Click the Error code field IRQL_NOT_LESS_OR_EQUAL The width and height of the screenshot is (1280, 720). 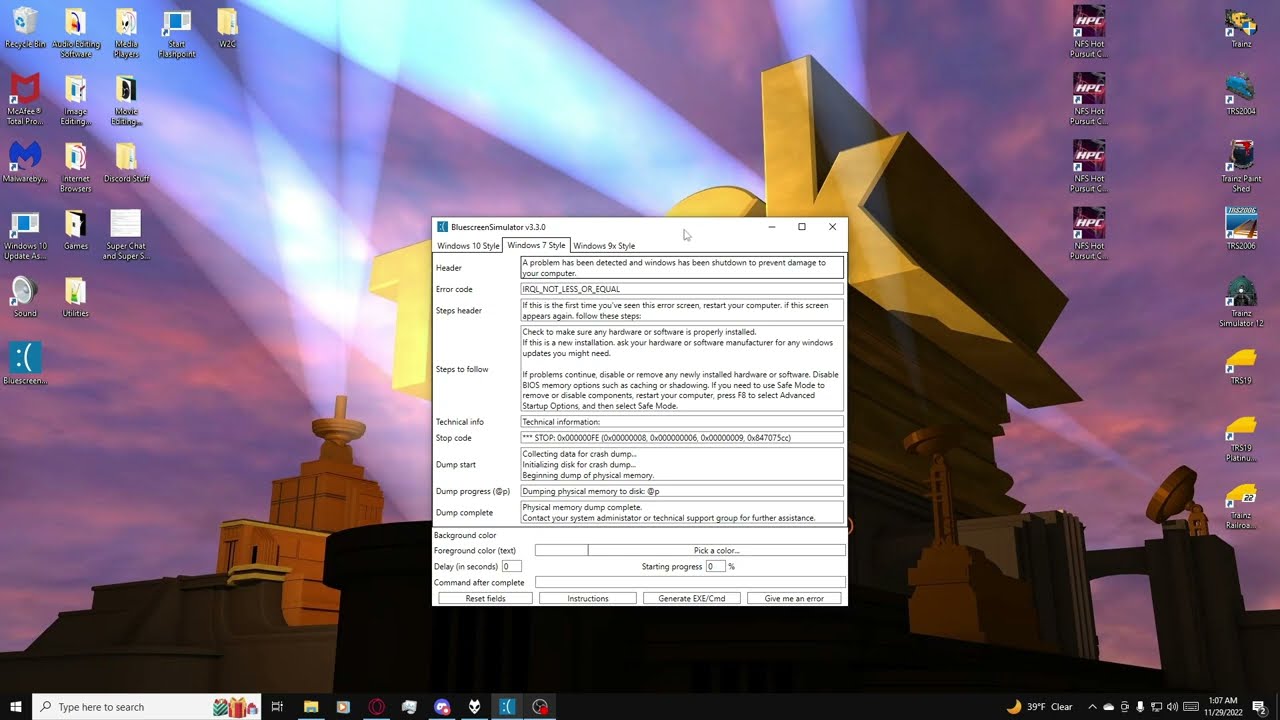tap(682, 289)
